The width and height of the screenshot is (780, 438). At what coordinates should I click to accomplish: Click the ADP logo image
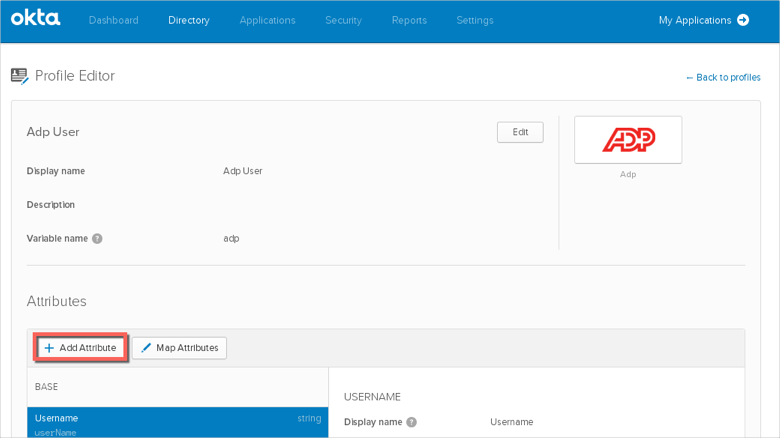[628, 140]
